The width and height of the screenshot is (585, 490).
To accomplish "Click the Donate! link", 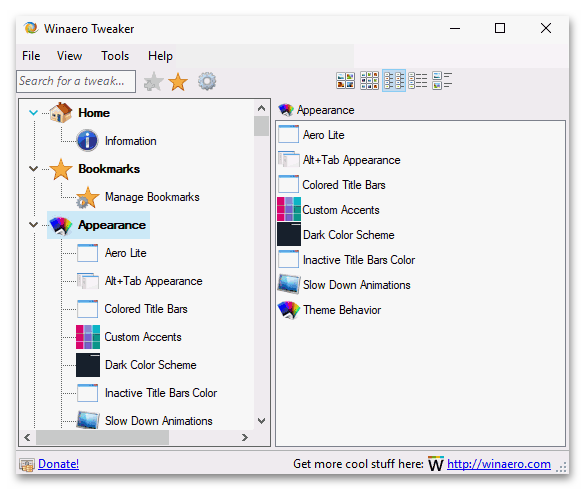I will click(x=58, y=464).
